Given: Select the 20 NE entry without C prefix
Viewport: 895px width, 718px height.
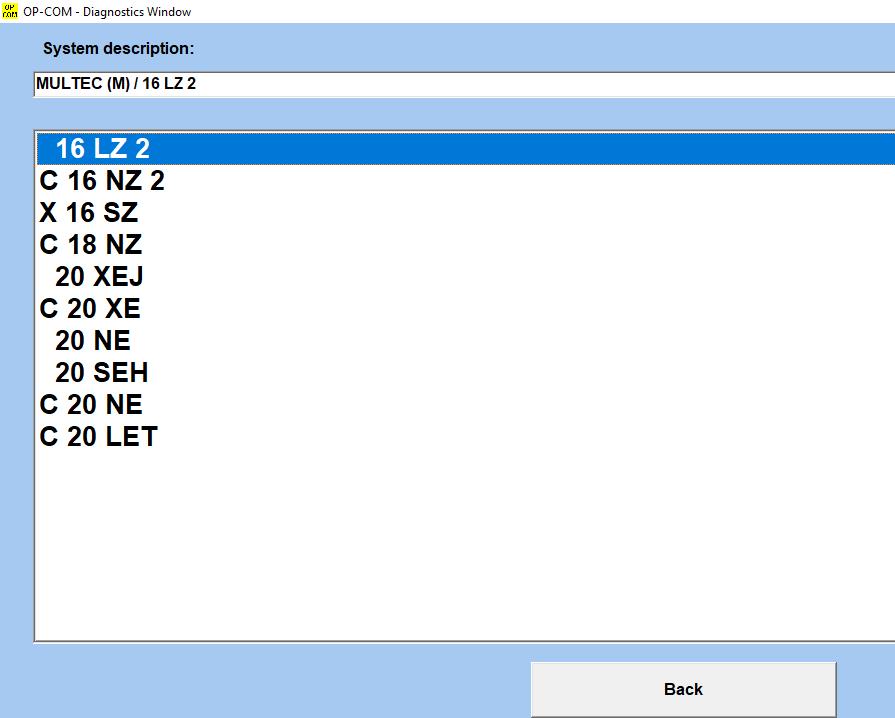Looking at the screenshot, I should tap(466, 341).
